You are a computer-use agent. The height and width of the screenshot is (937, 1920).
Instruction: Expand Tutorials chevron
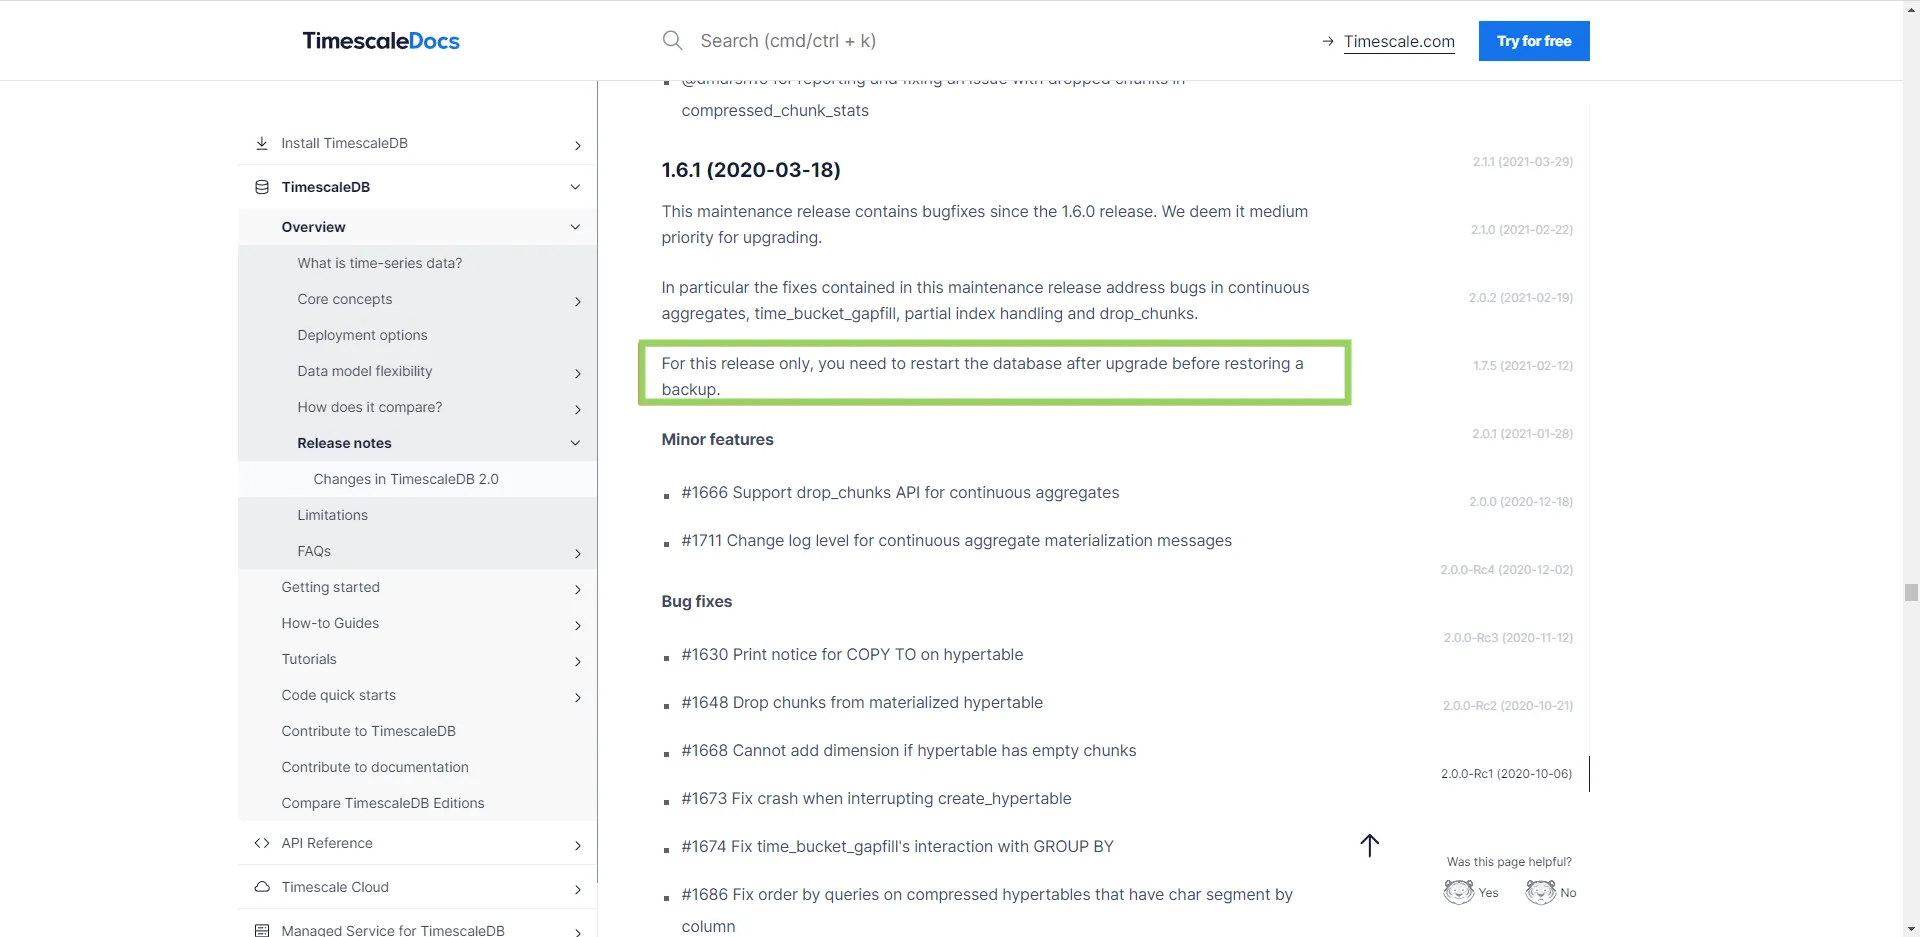[578, 661]
